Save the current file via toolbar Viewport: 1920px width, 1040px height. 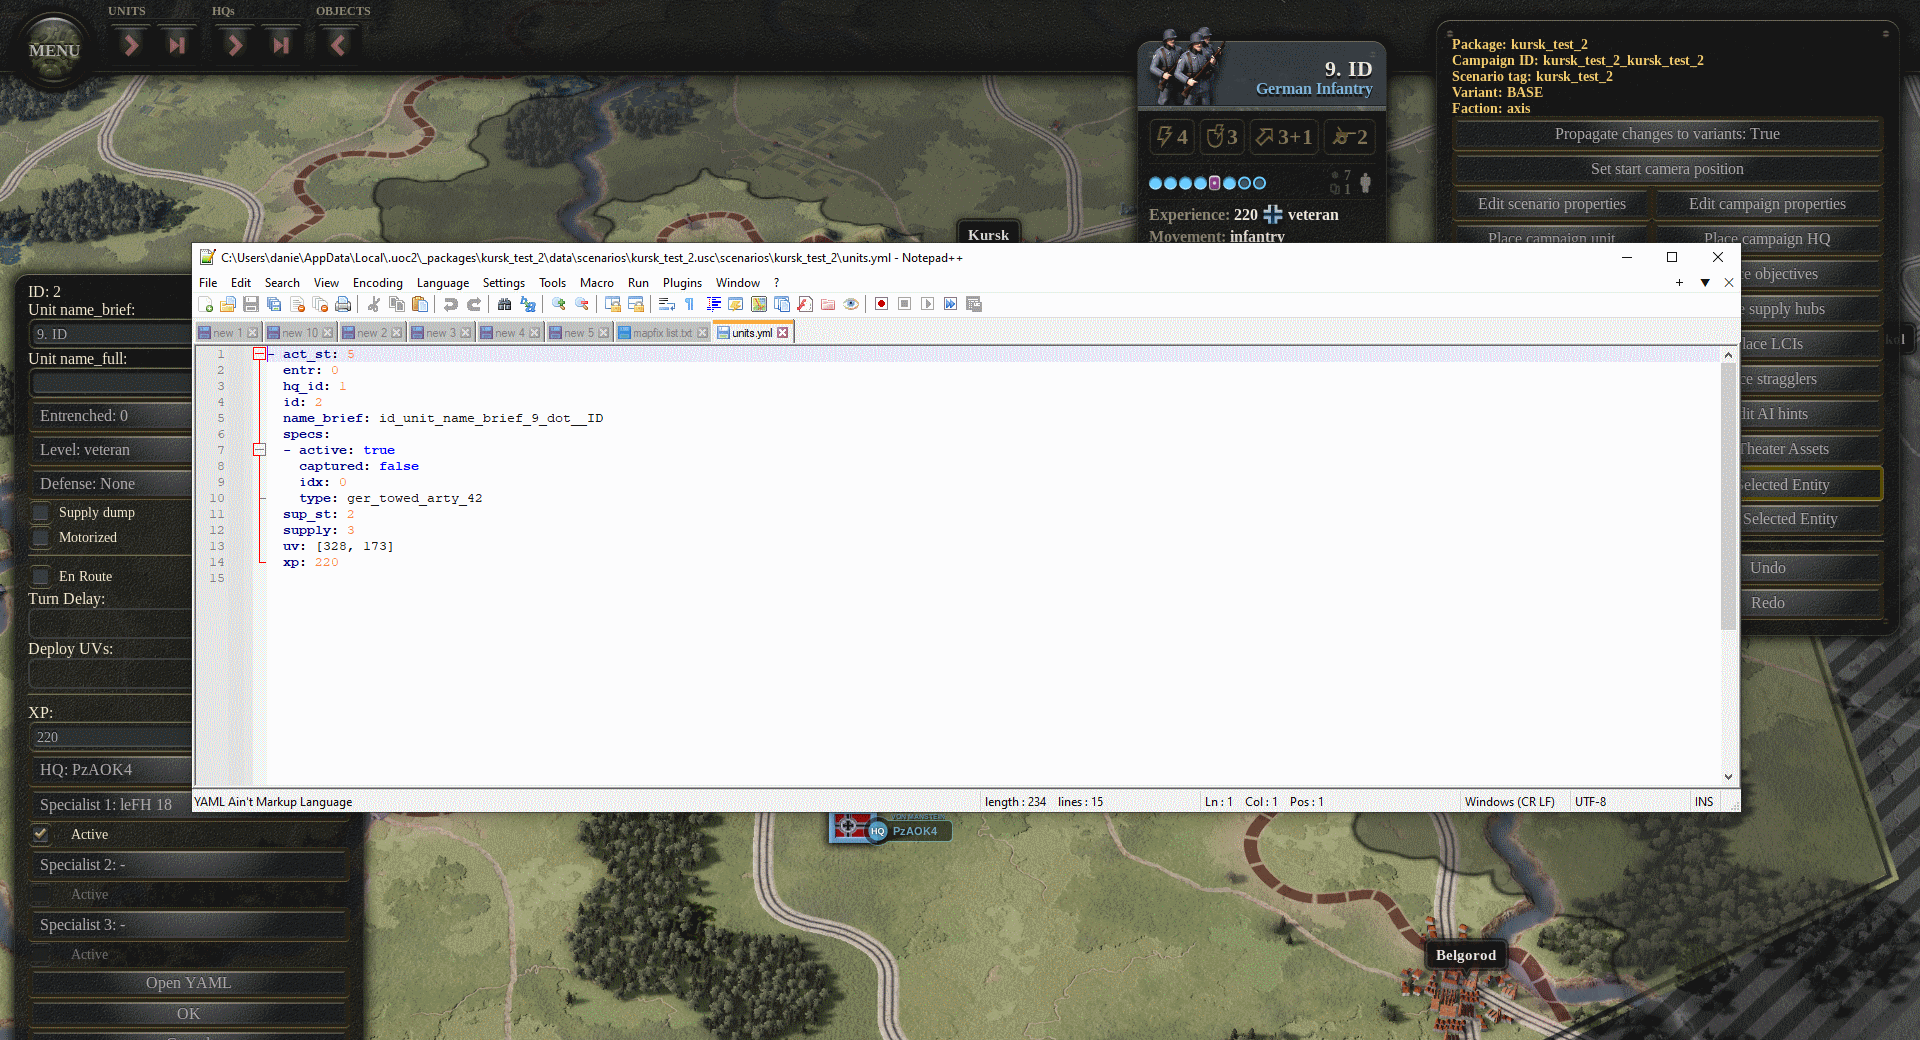pyautogui.click(x=251, y=304)
